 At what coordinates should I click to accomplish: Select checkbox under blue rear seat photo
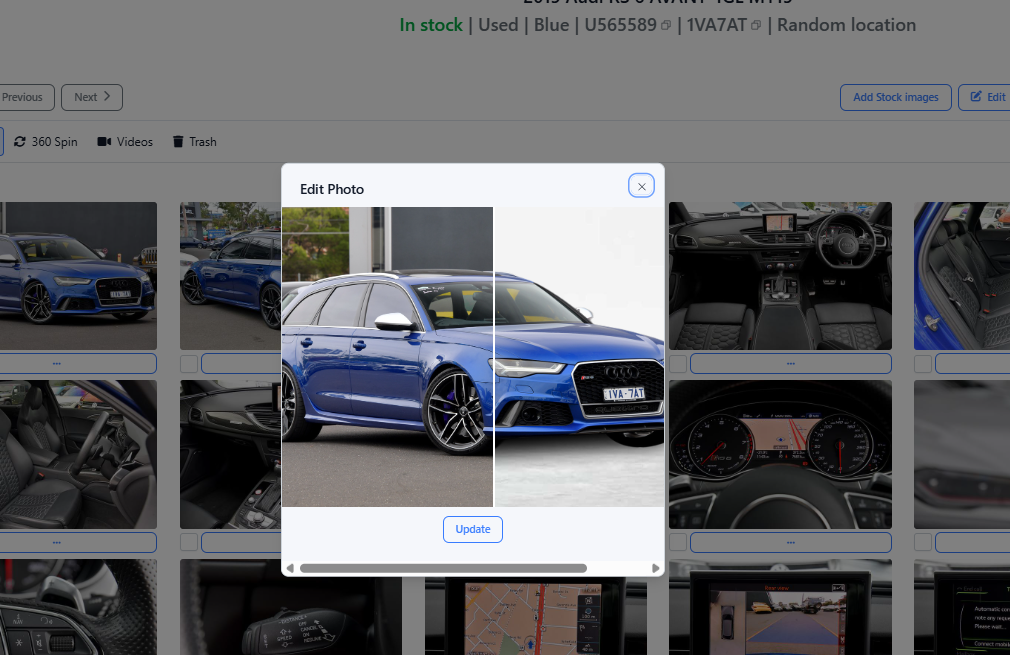point(922,364)
